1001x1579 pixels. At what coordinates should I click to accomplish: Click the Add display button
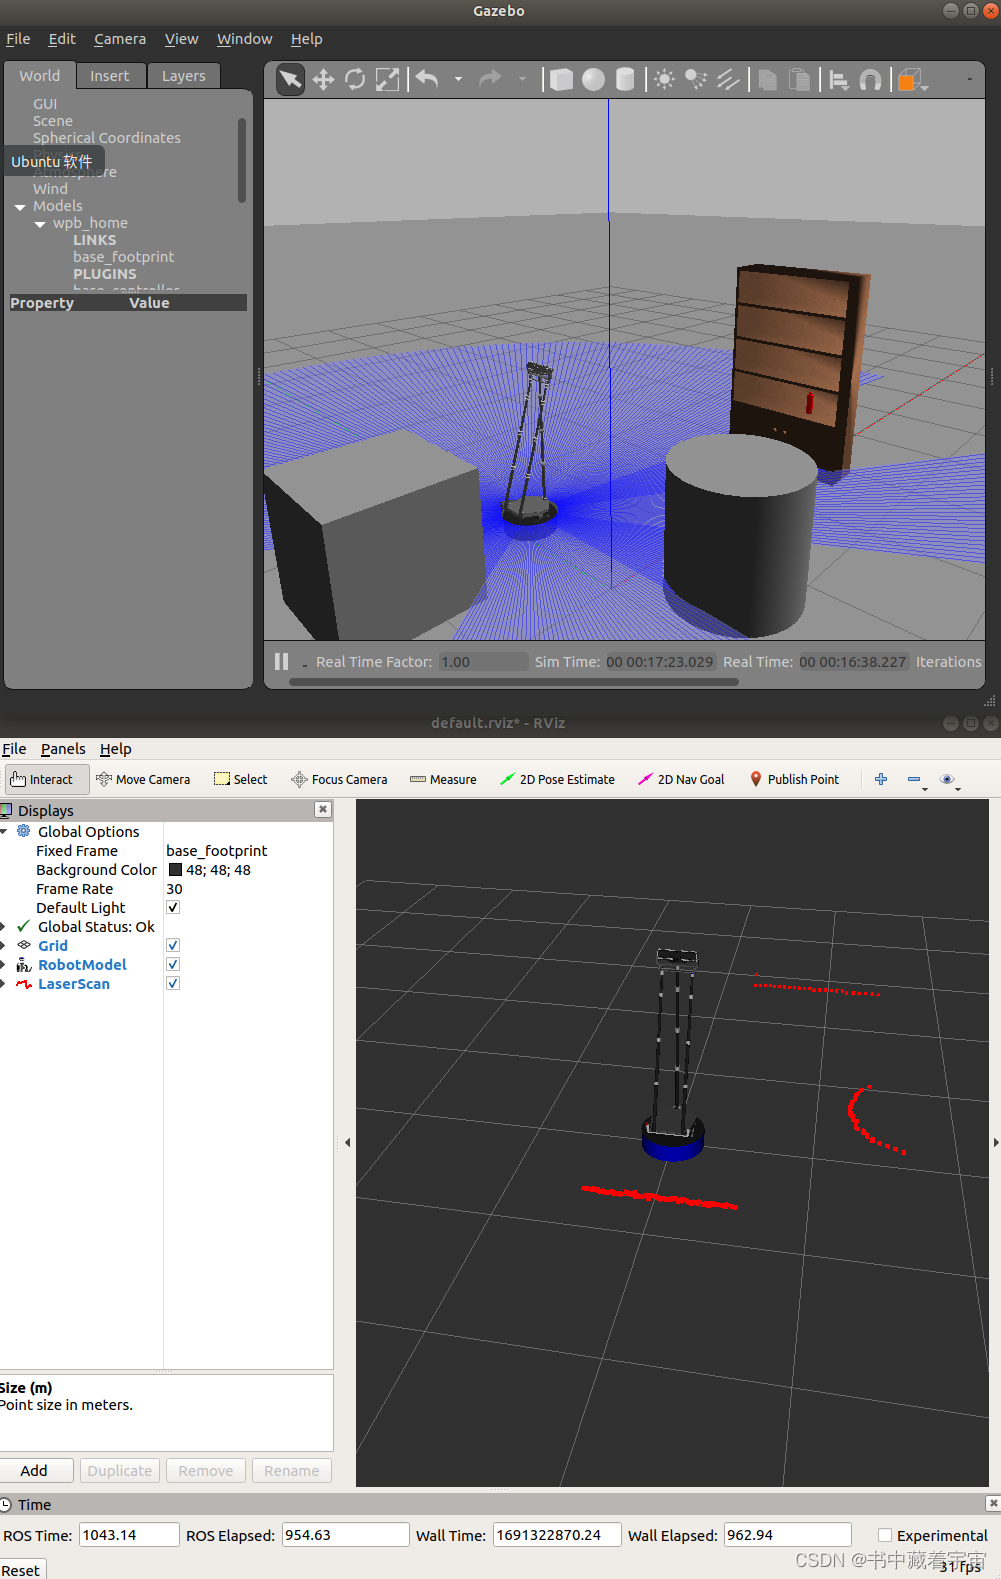[34, 1471]
